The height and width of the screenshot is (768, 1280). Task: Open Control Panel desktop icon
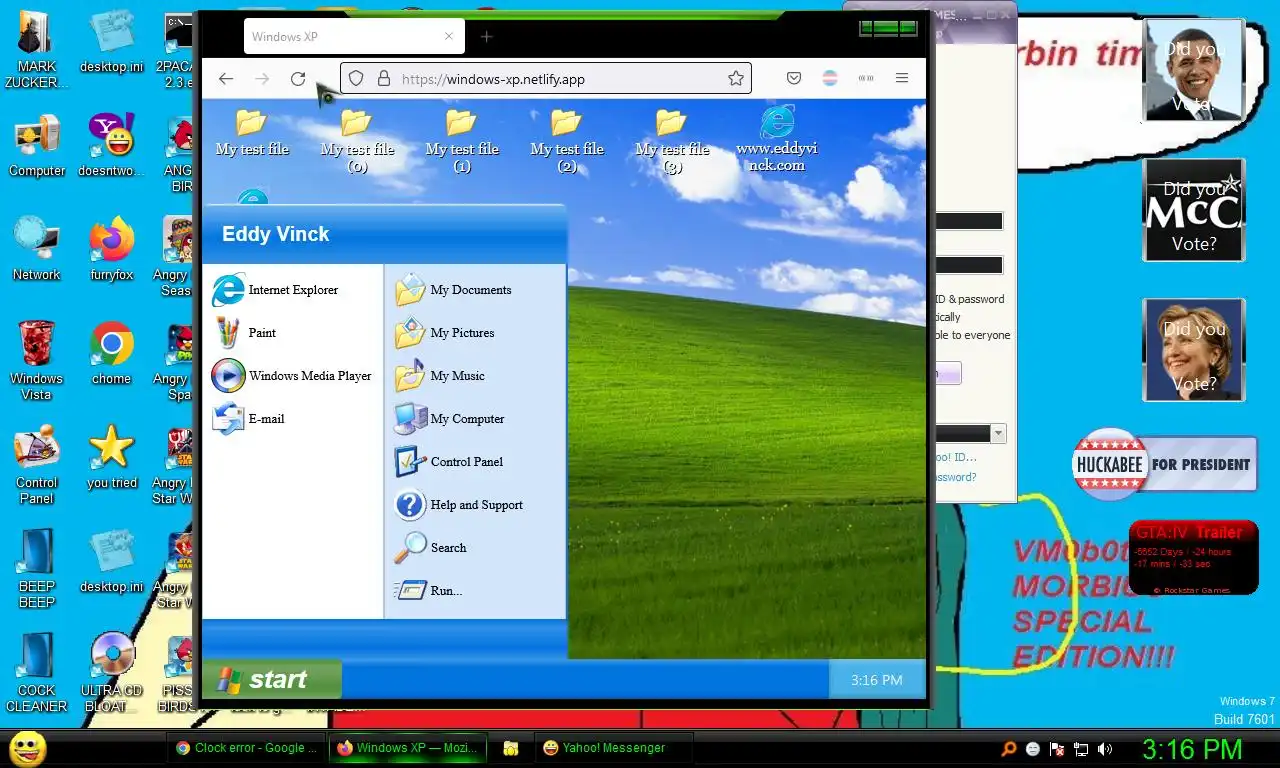click(x=37, y=466)
